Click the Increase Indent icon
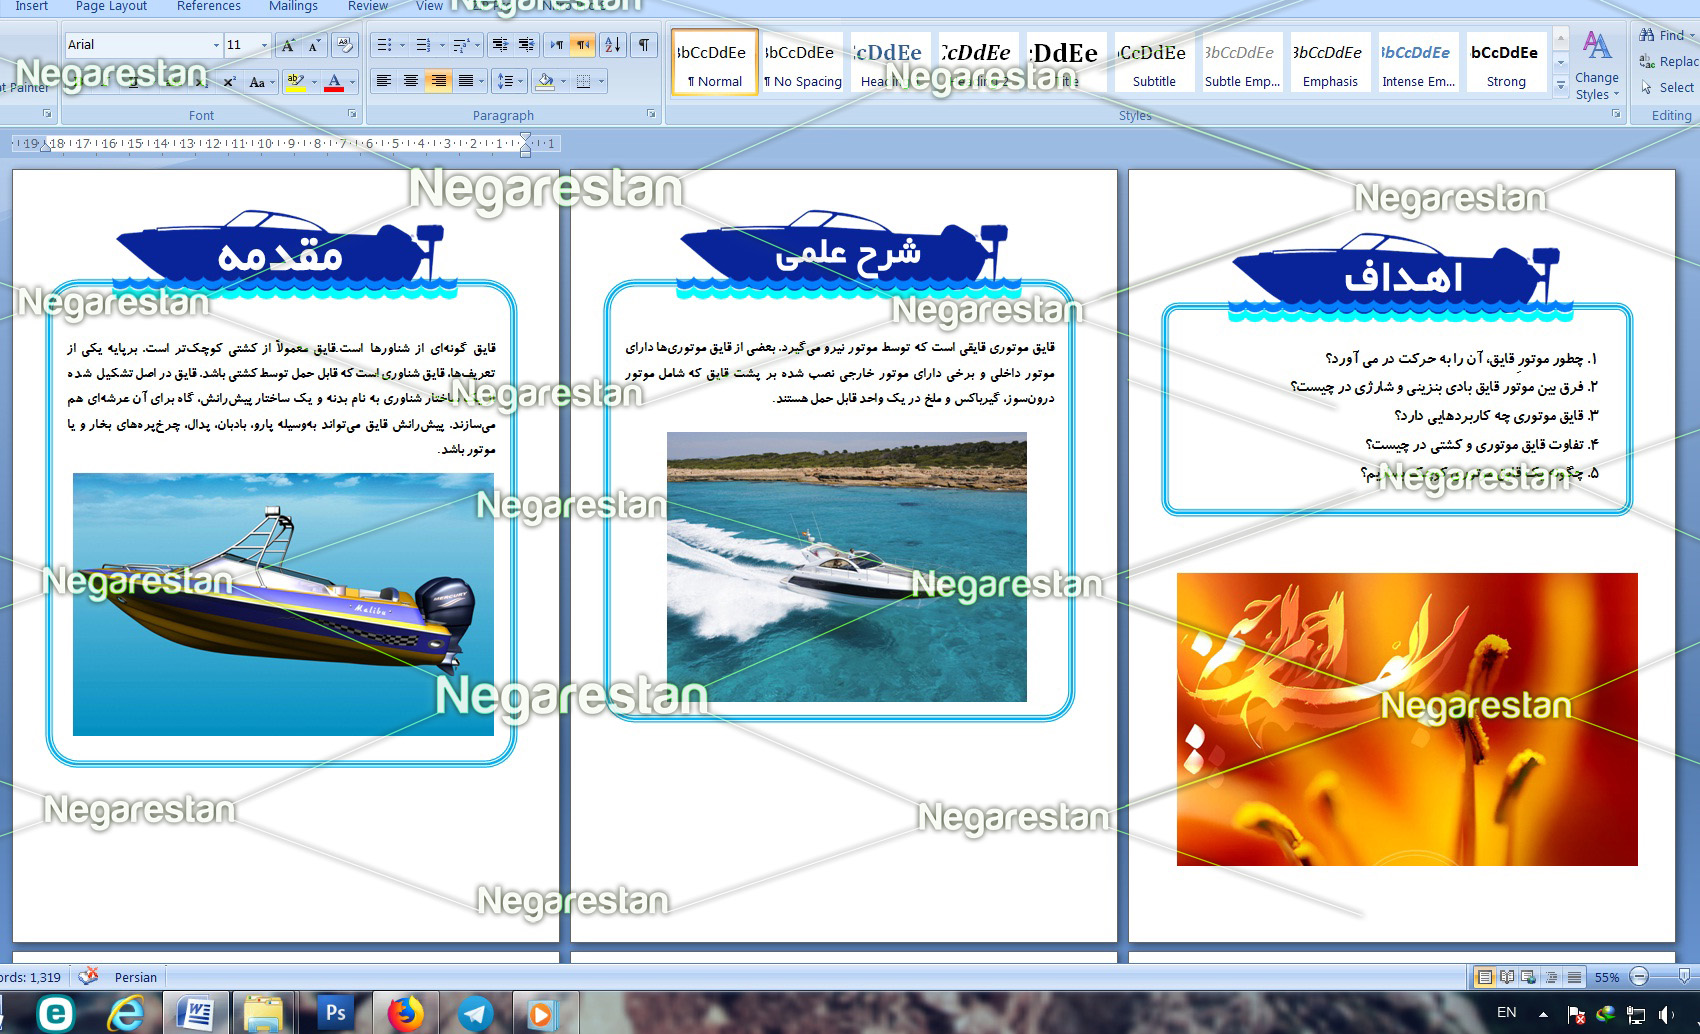1700x1034 pixels. click(526, 45)
